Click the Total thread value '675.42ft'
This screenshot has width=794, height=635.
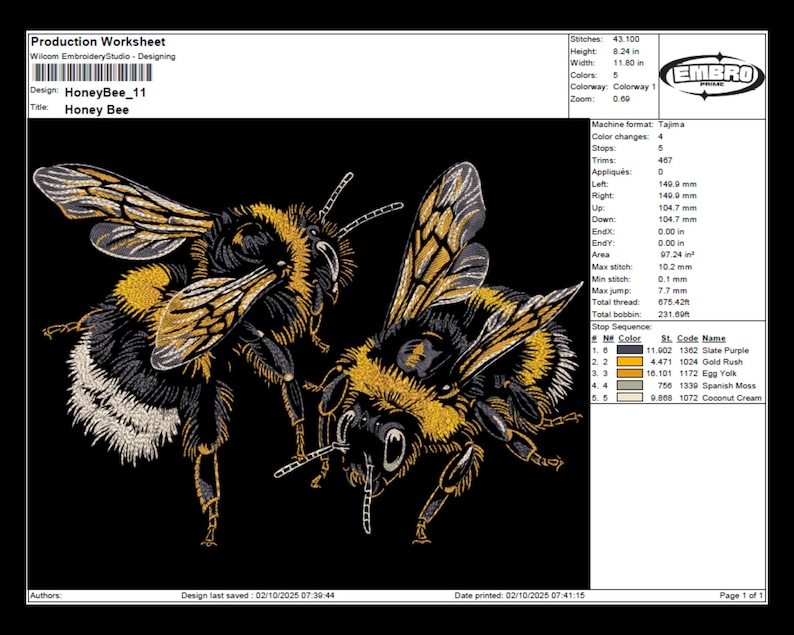pos(673,302)
